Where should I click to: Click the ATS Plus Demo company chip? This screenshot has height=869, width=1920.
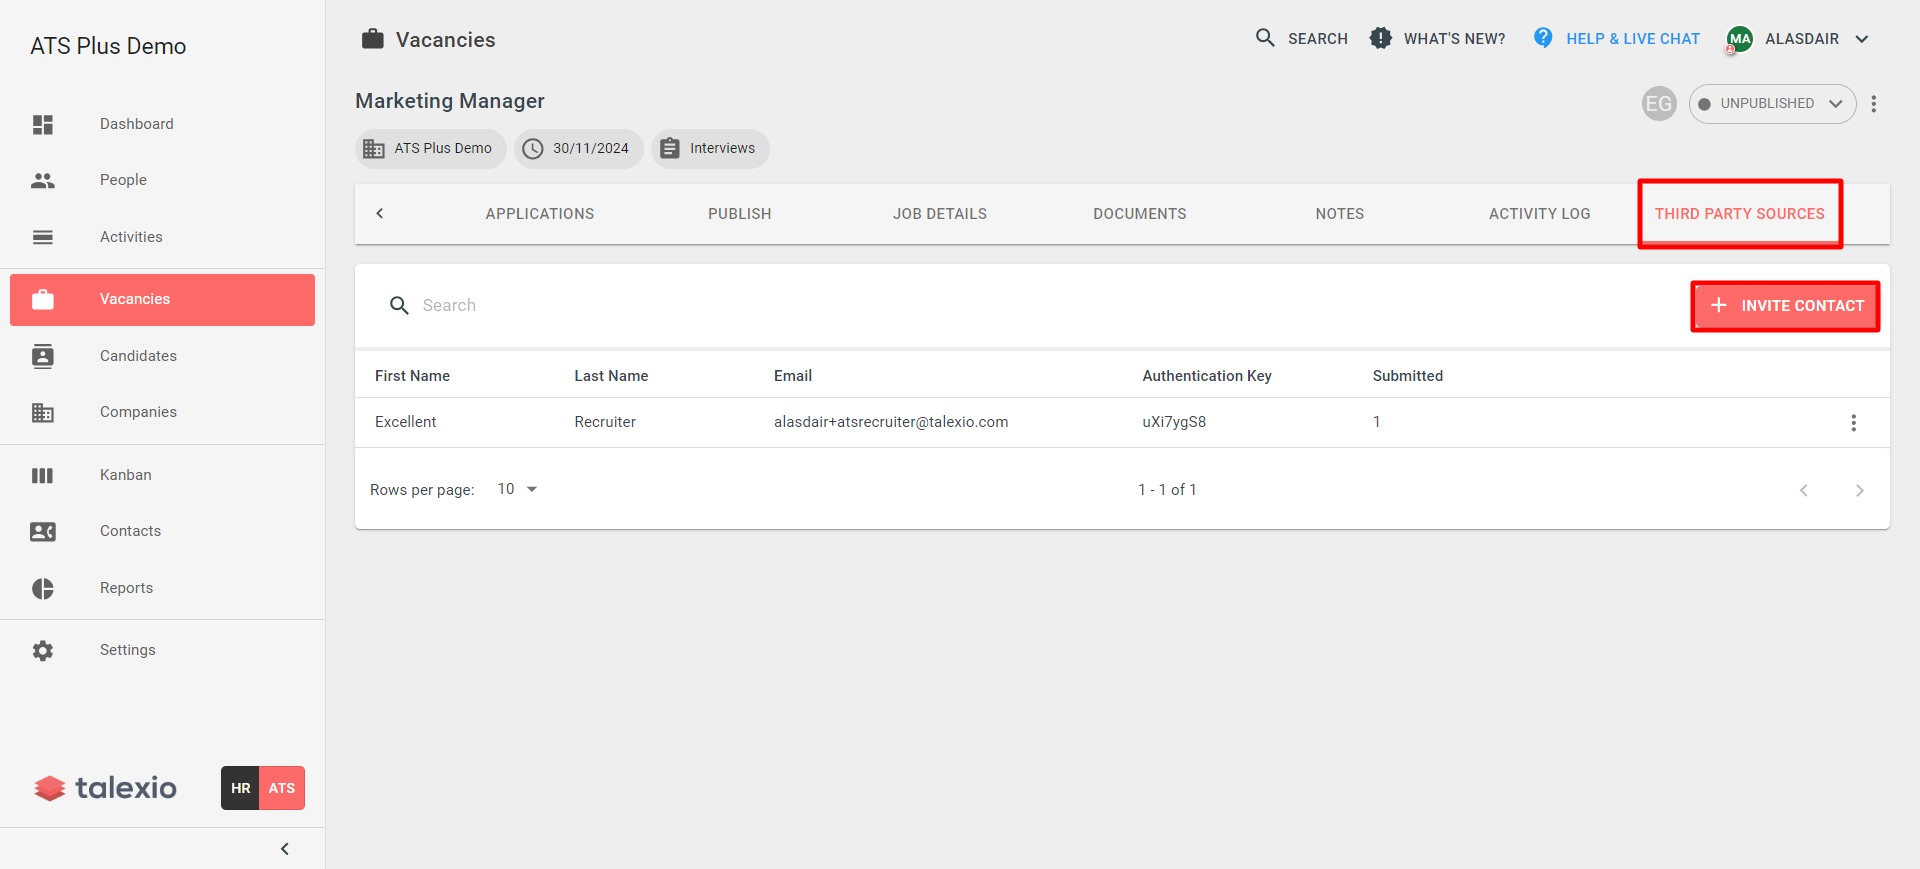pyautogui.click(x=430, y=149)
